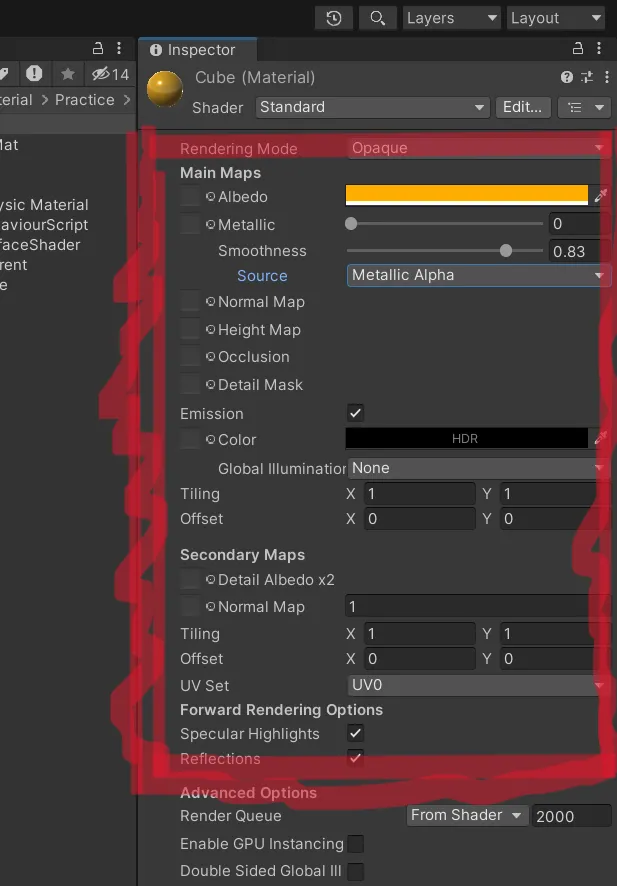Click the exclamation error filter icon
The width and height of the screenshot is (617, 886).
coord(34,73)
